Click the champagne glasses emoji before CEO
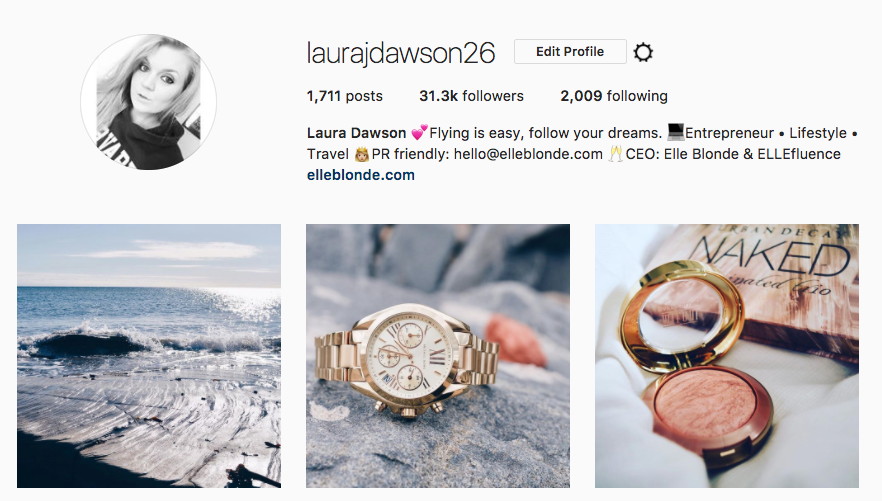Screen dimensions: 882x501 pyautogui.click(x=615, y=154)
